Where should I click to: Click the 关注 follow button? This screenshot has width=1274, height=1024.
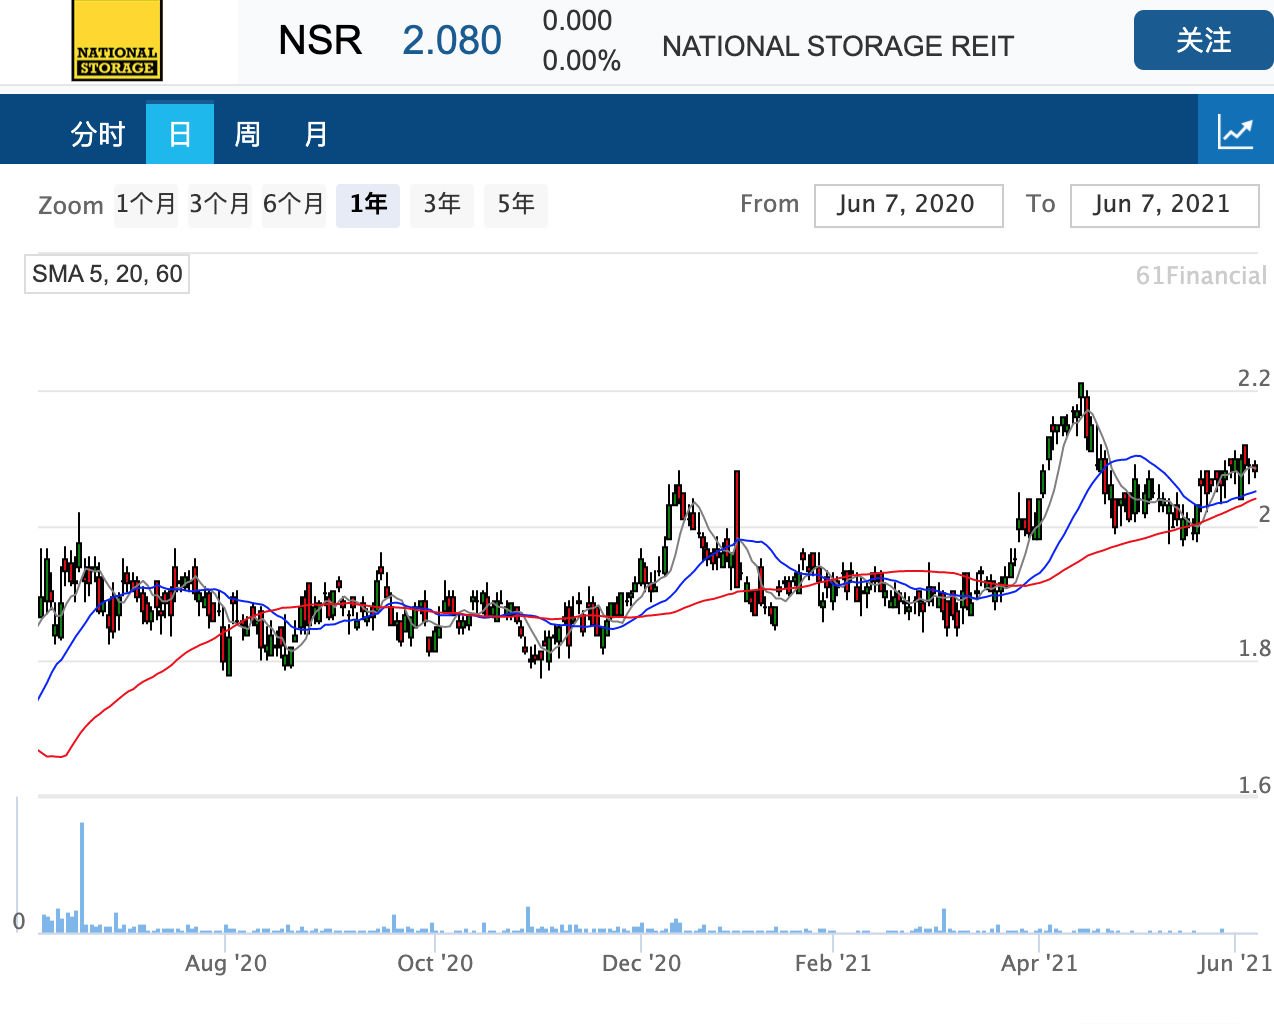pyautogui.click(x=1203, y=41)
